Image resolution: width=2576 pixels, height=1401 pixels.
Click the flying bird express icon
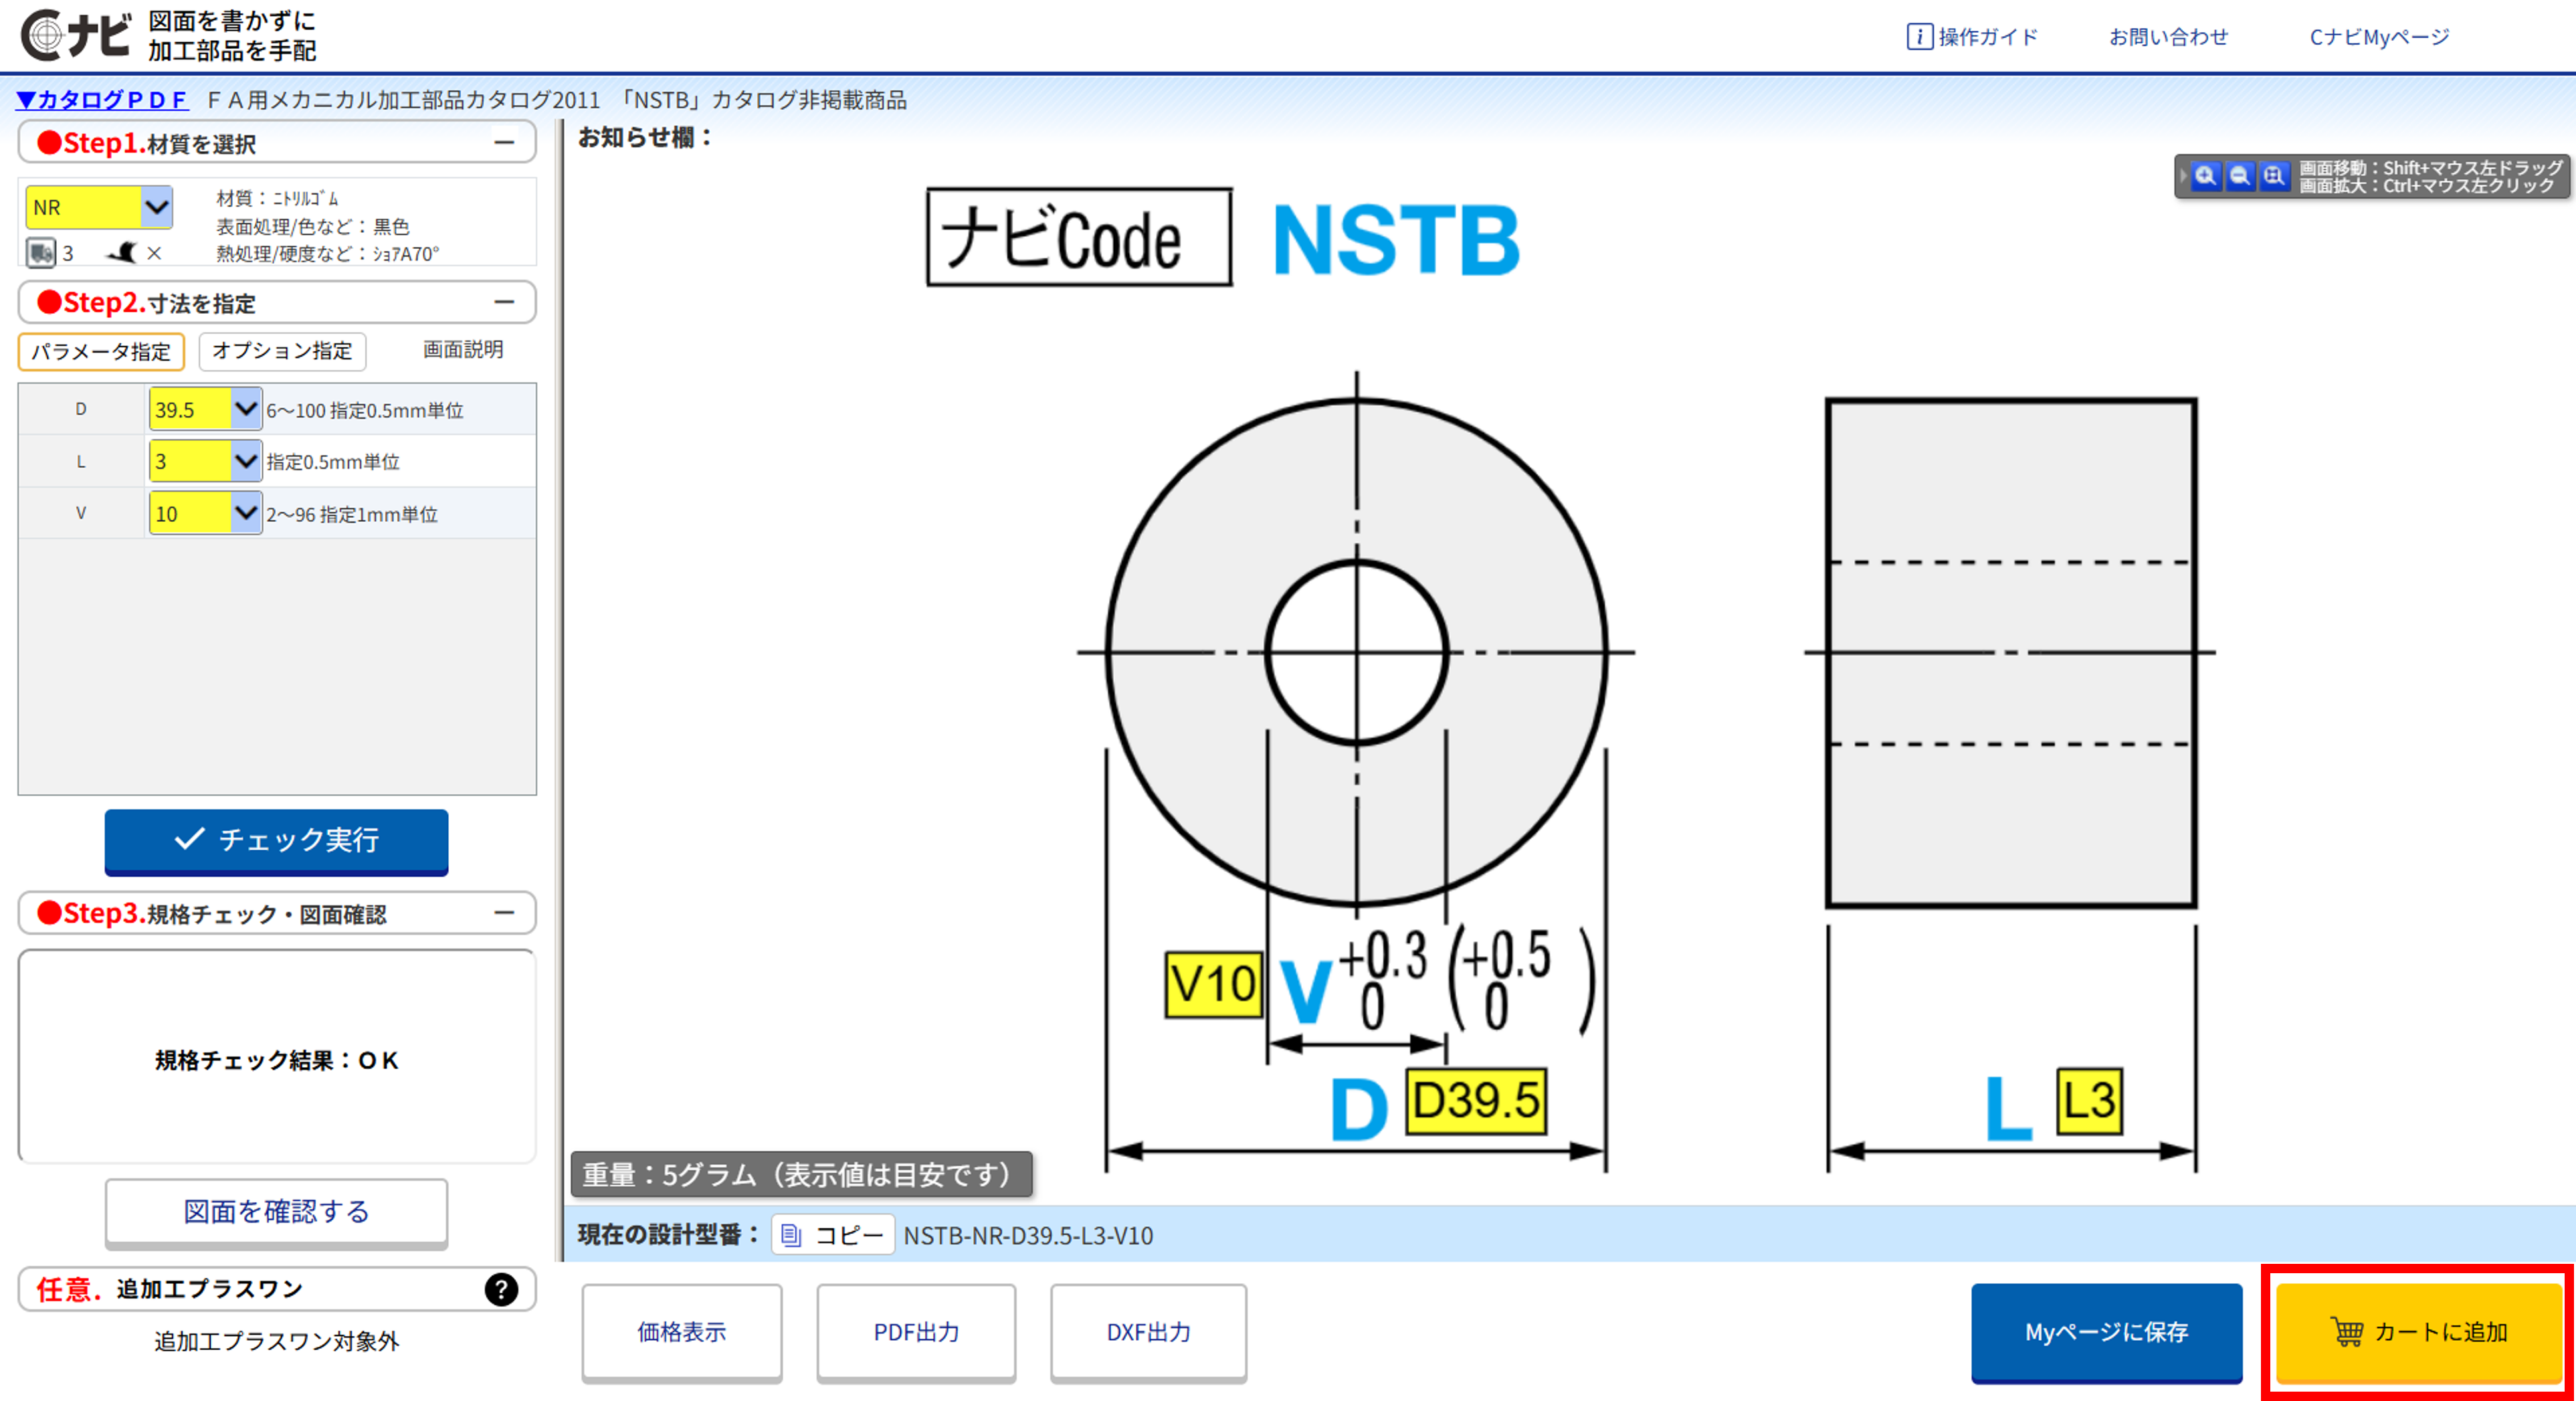(x=122, y=253)
